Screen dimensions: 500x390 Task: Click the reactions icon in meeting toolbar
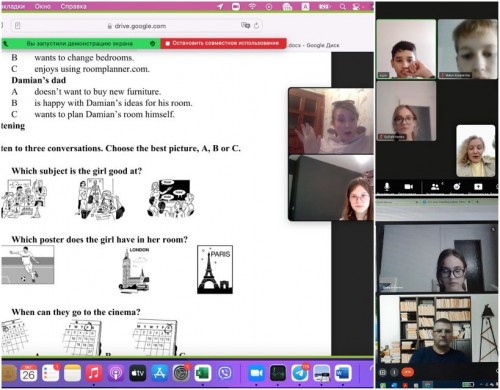(457, 187)
